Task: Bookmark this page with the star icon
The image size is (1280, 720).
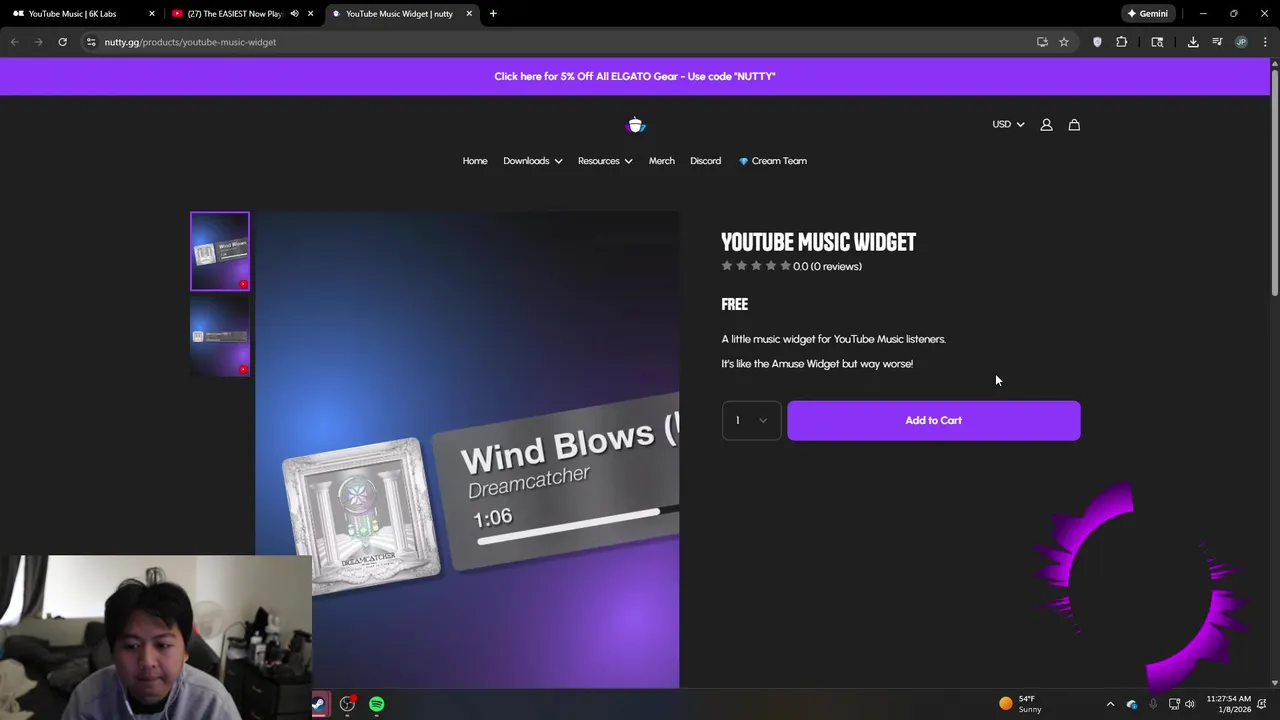Action: [1064, 42]
